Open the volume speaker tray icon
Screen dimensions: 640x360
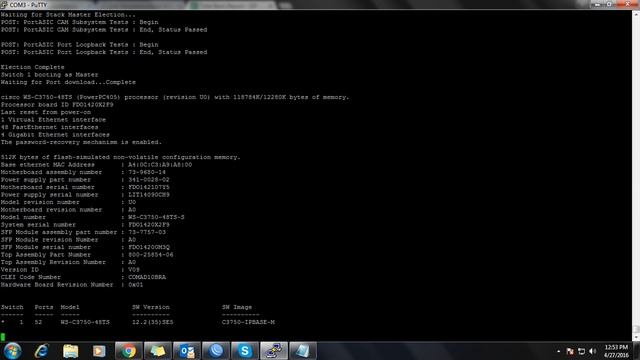(x=593, y=351)
